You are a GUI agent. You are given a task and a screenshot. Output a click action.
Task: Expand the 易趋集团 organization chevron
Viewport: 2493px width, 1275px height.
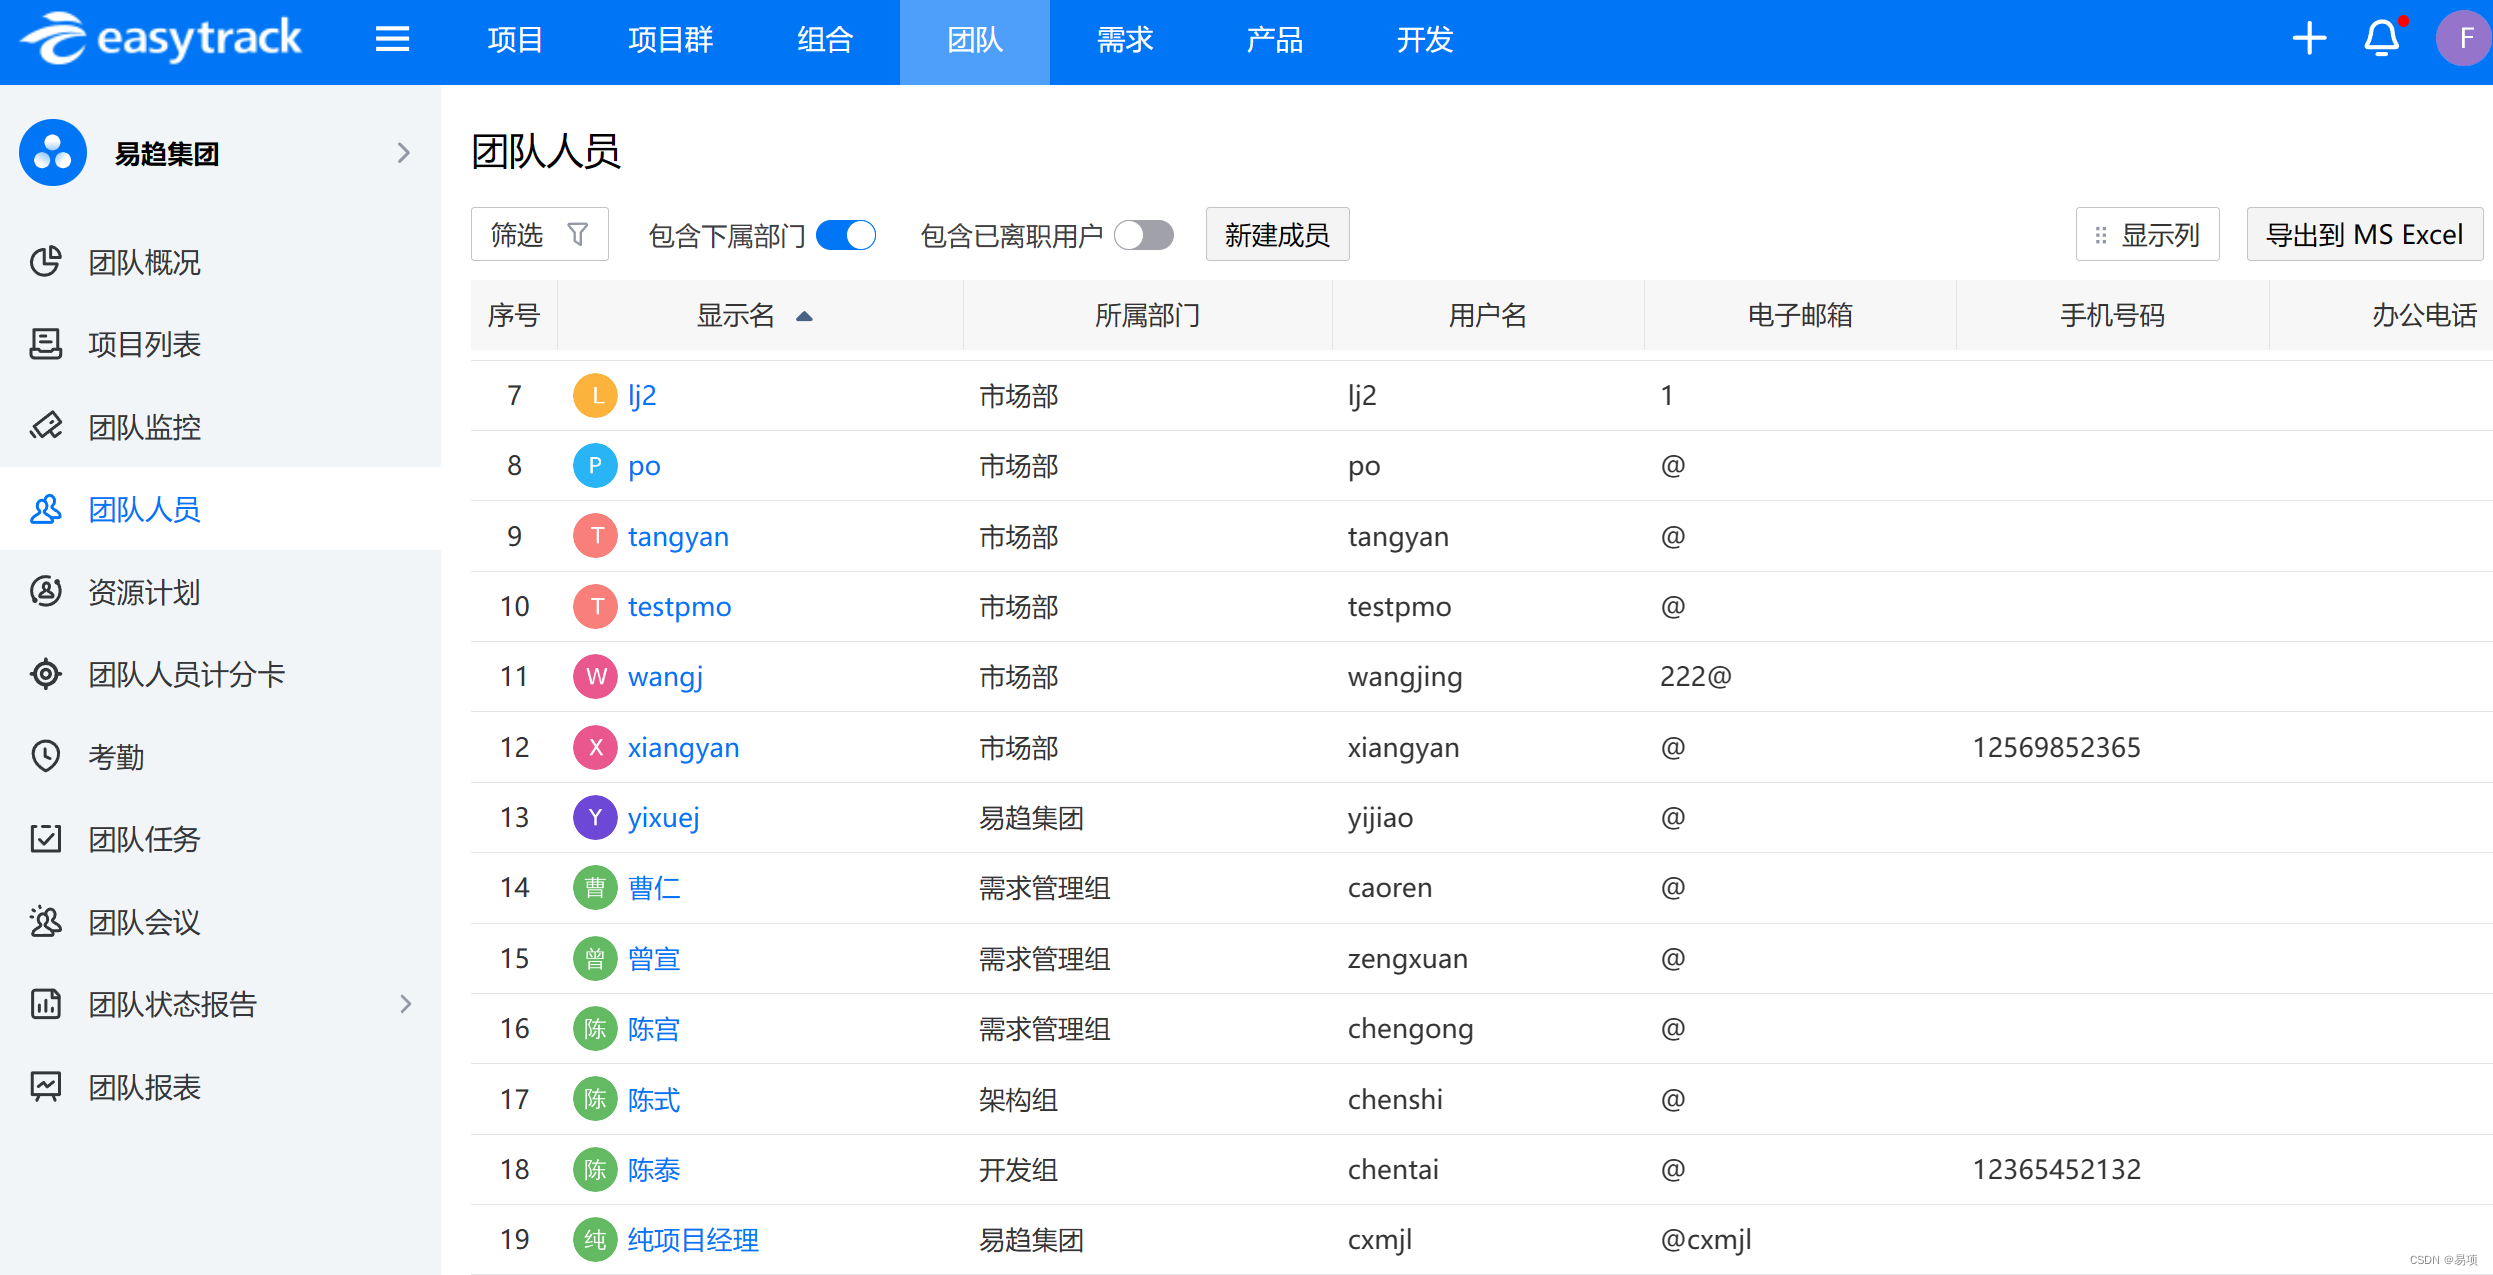tap(404, 153)
